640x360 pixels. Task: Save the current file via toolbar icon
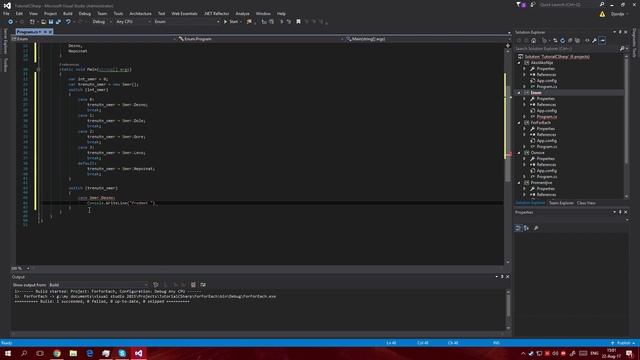coord(51,22)
